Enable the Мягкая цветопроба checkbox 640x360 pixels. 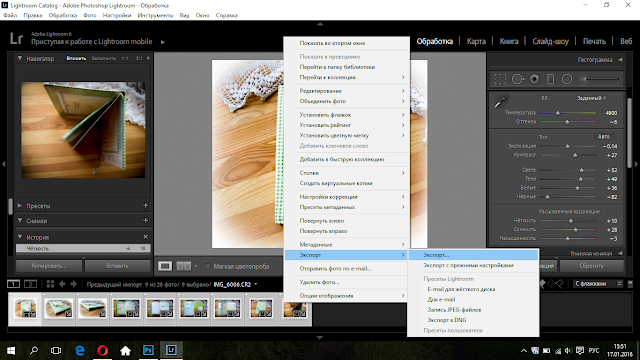pyautogui.click(x=207, y=266)
